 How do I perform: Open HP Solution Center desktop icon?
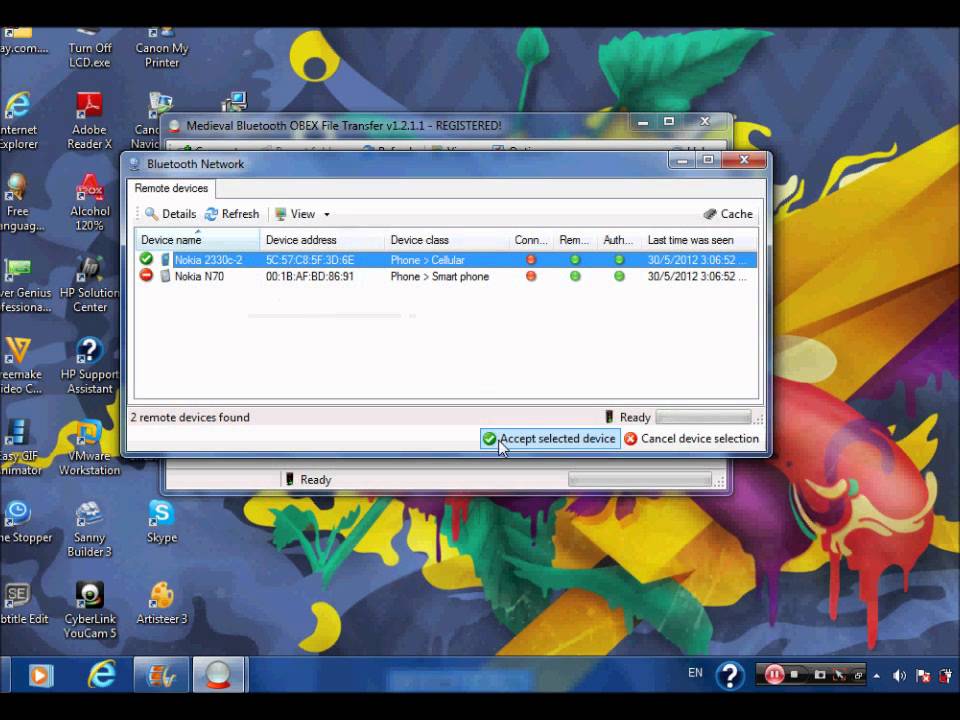click(x=89, y=284)
